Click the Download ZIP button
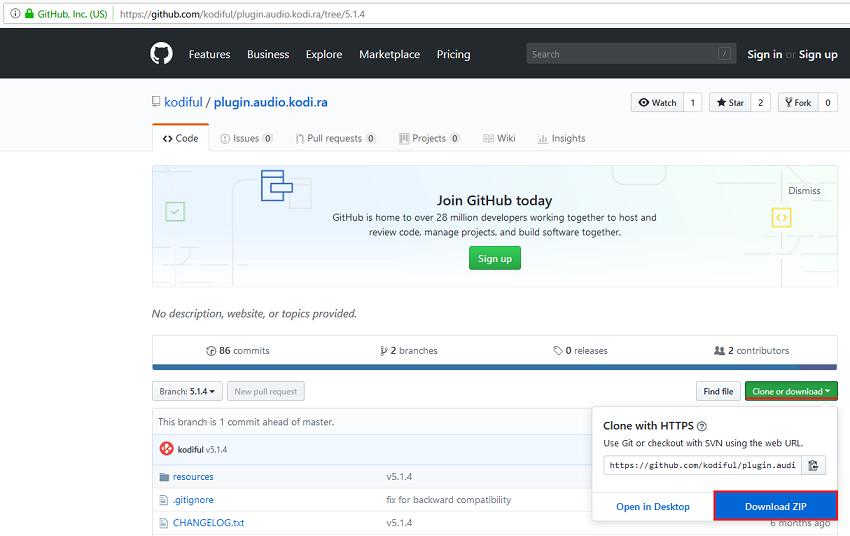This screenshot has height=536, width=850. tap(775, 506)
